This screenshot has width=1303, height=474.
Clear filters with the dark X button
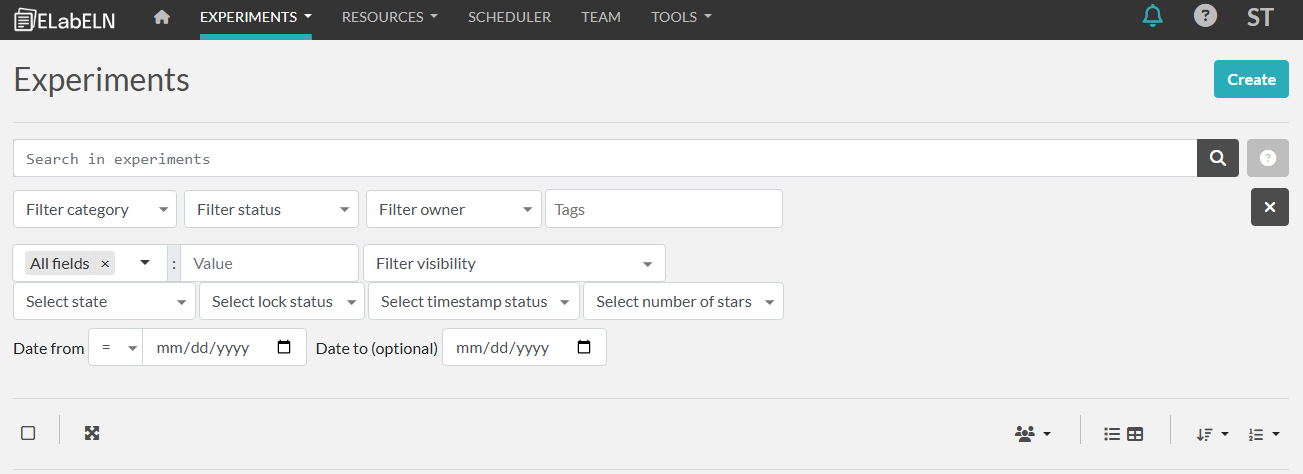tap(1269, 207)
